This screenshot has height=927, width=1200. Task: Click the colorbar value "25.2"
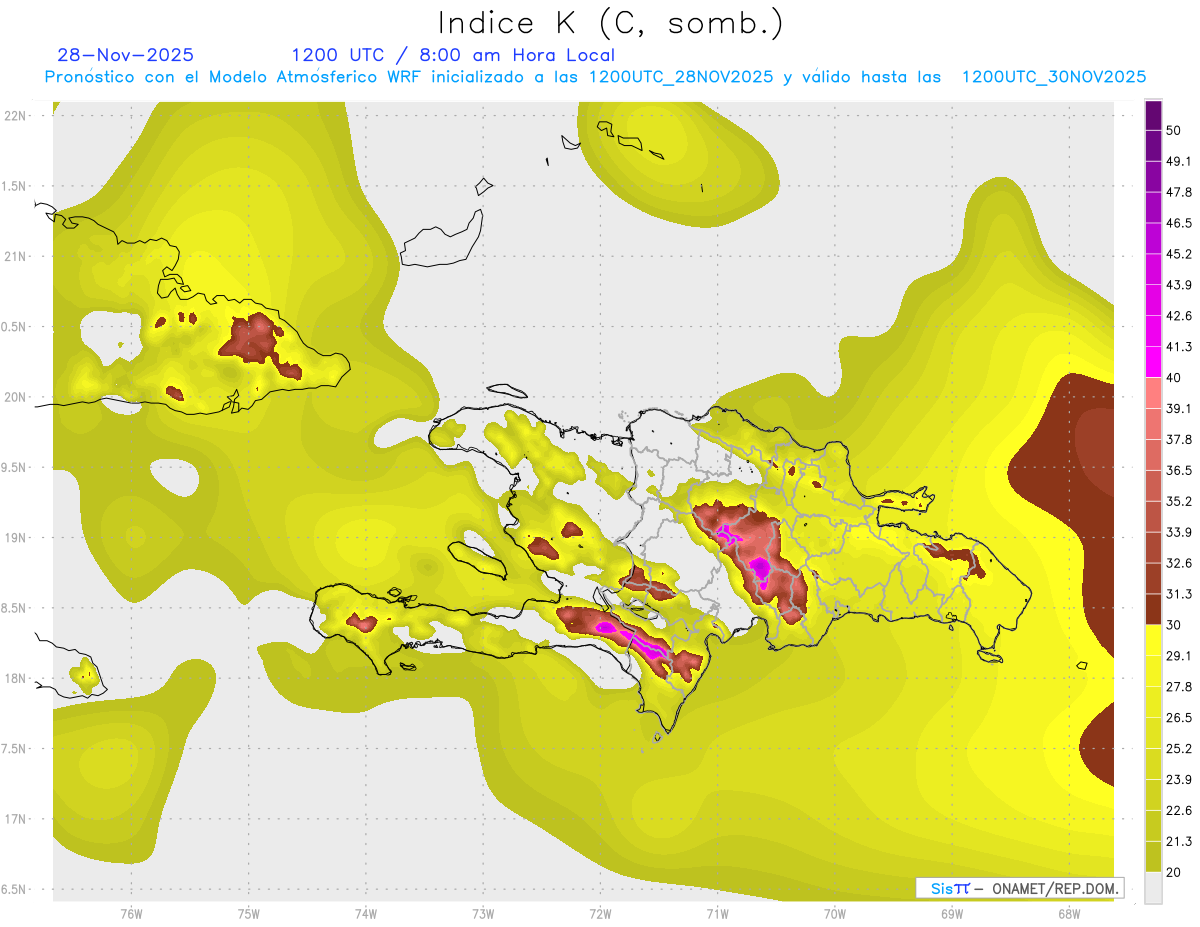coord(1179,748)
